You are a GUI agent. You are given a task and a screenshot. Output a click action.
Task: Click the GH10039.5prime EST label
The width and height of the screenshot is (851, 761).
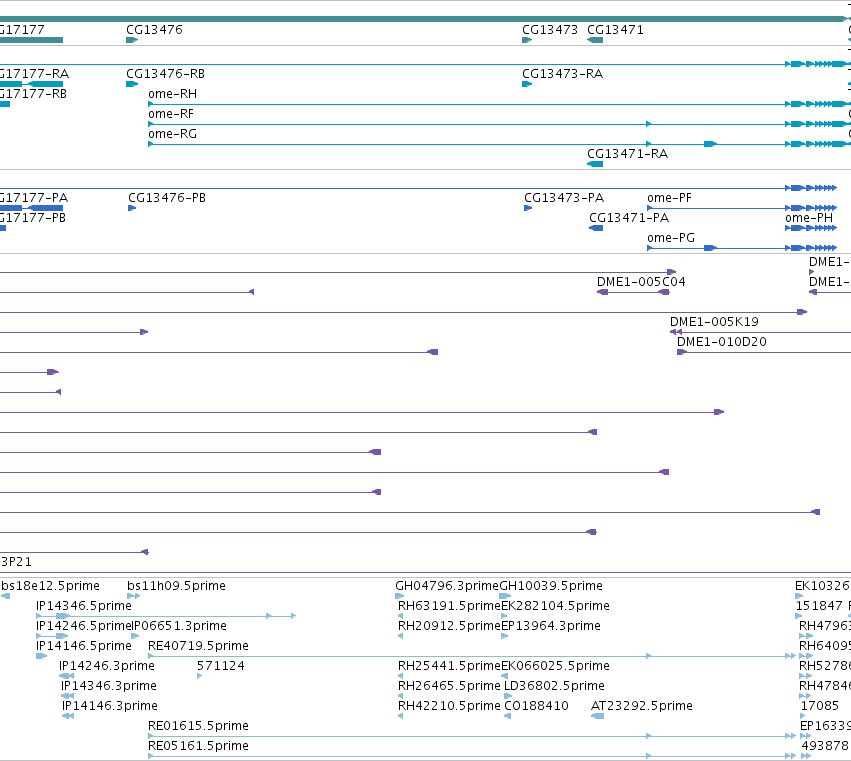(551, 586)
